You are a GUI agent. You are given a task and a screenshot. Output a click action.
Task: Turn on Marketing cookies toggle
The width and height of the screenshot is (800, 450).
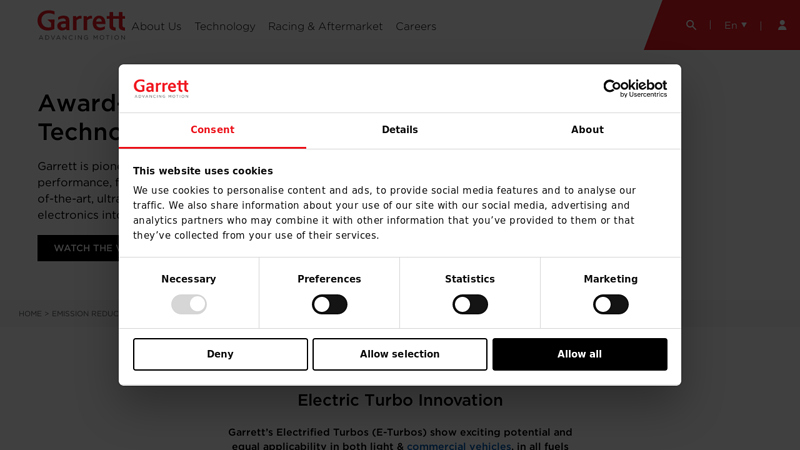click(610, 304)
